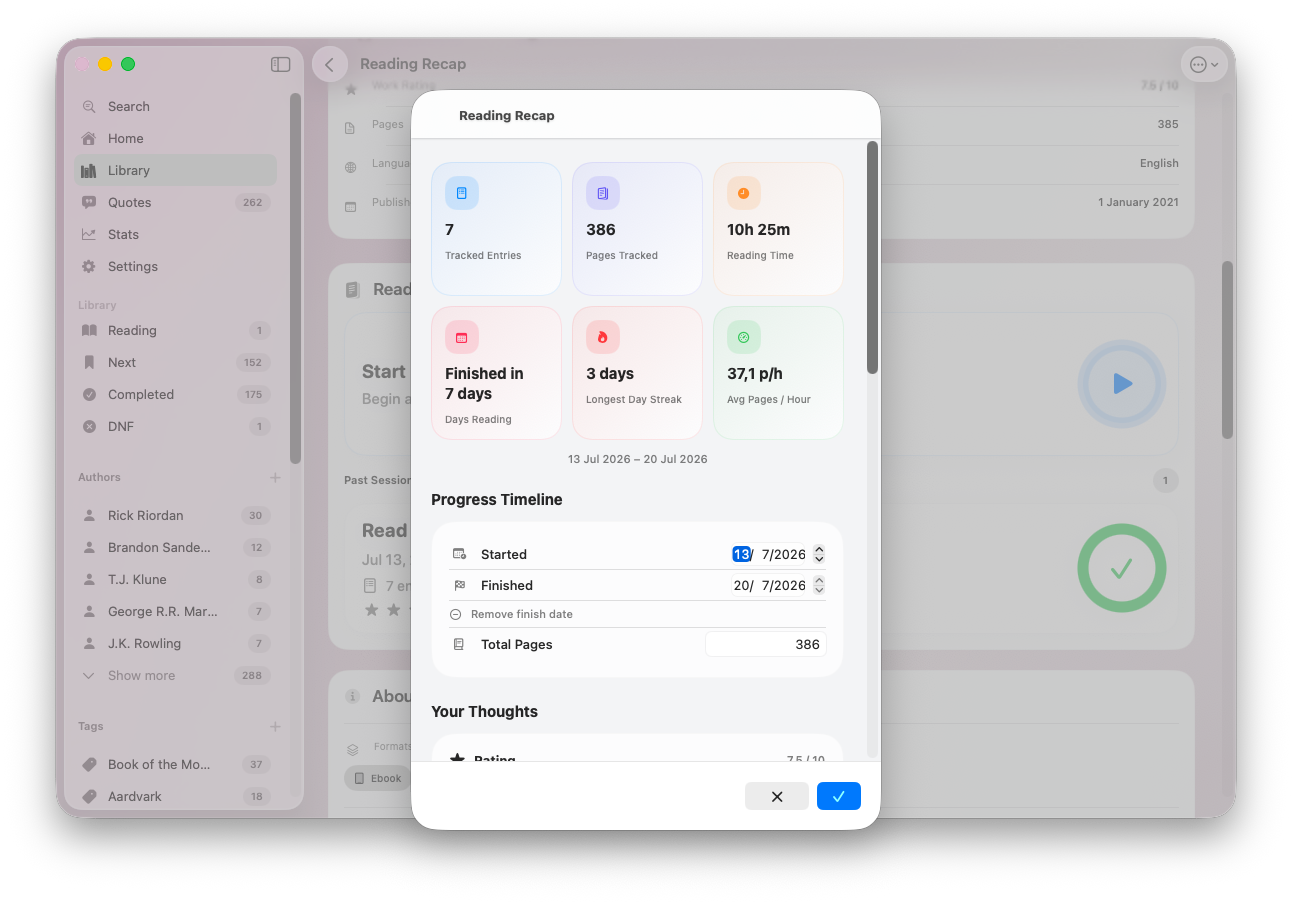Open the DNF shelf
The image size is (1292, 904).
click(175, 426)
